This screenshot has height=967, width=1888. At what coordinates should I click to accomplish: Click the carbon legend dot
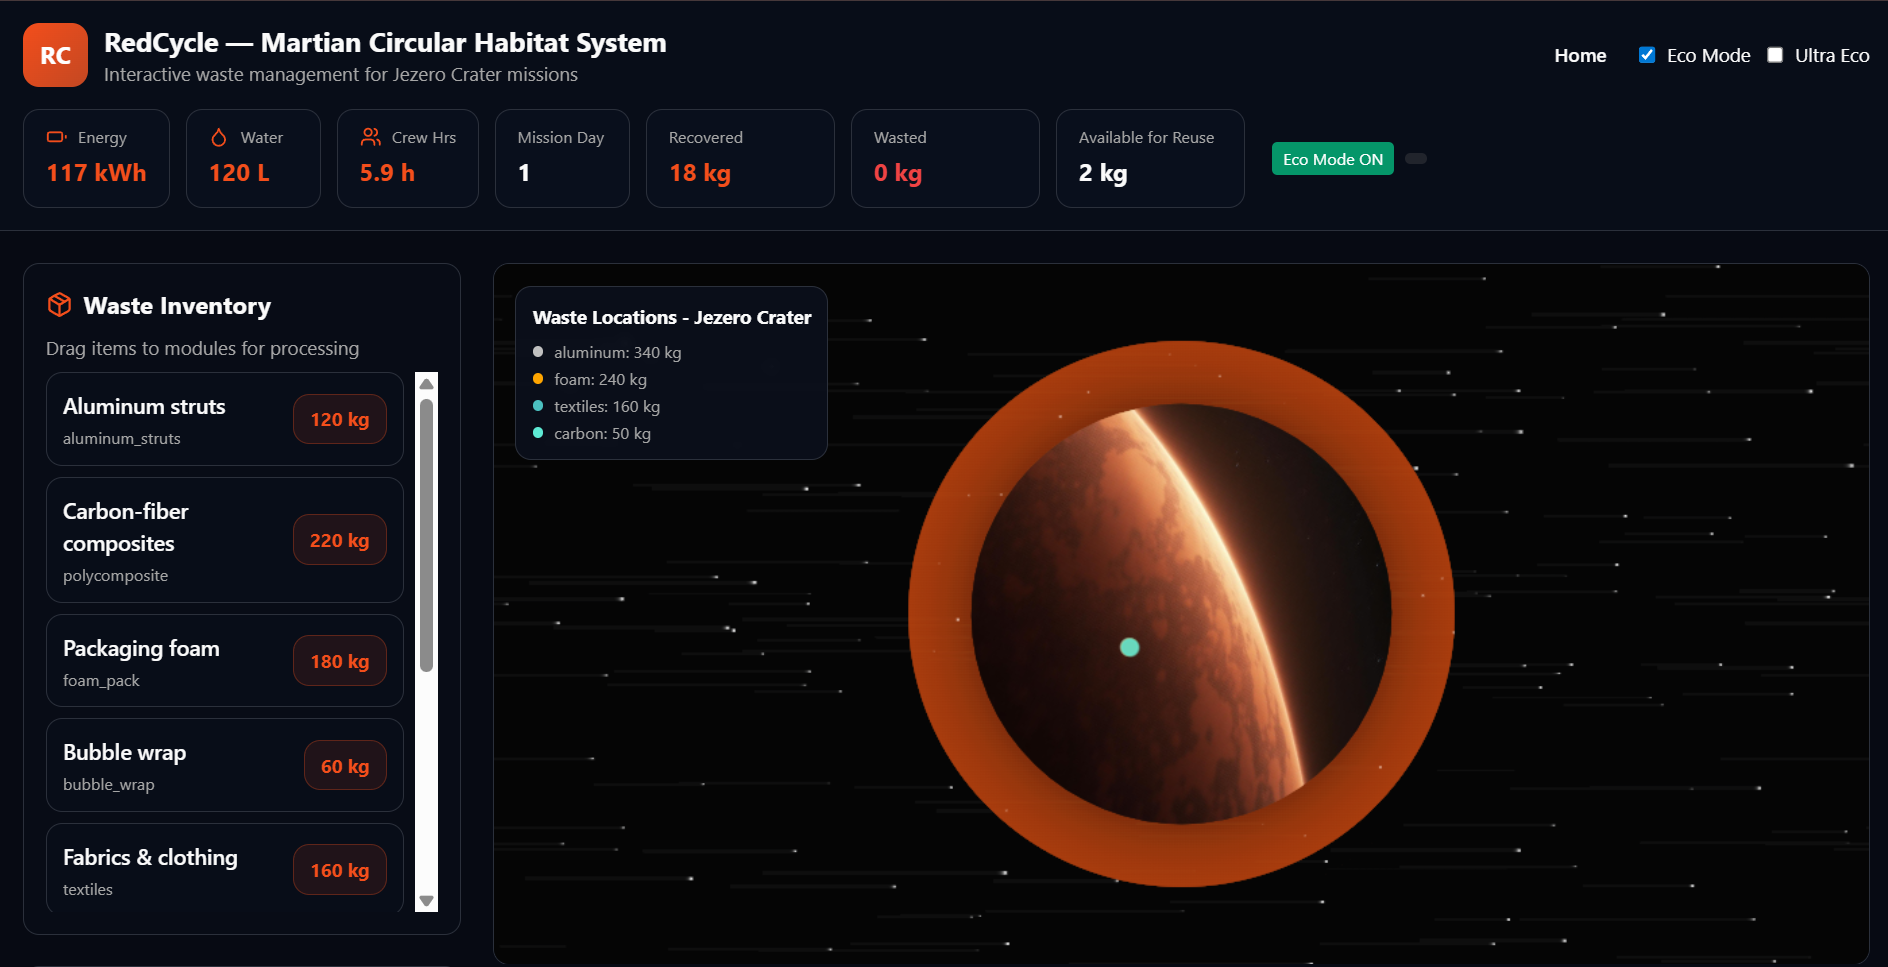538,433
